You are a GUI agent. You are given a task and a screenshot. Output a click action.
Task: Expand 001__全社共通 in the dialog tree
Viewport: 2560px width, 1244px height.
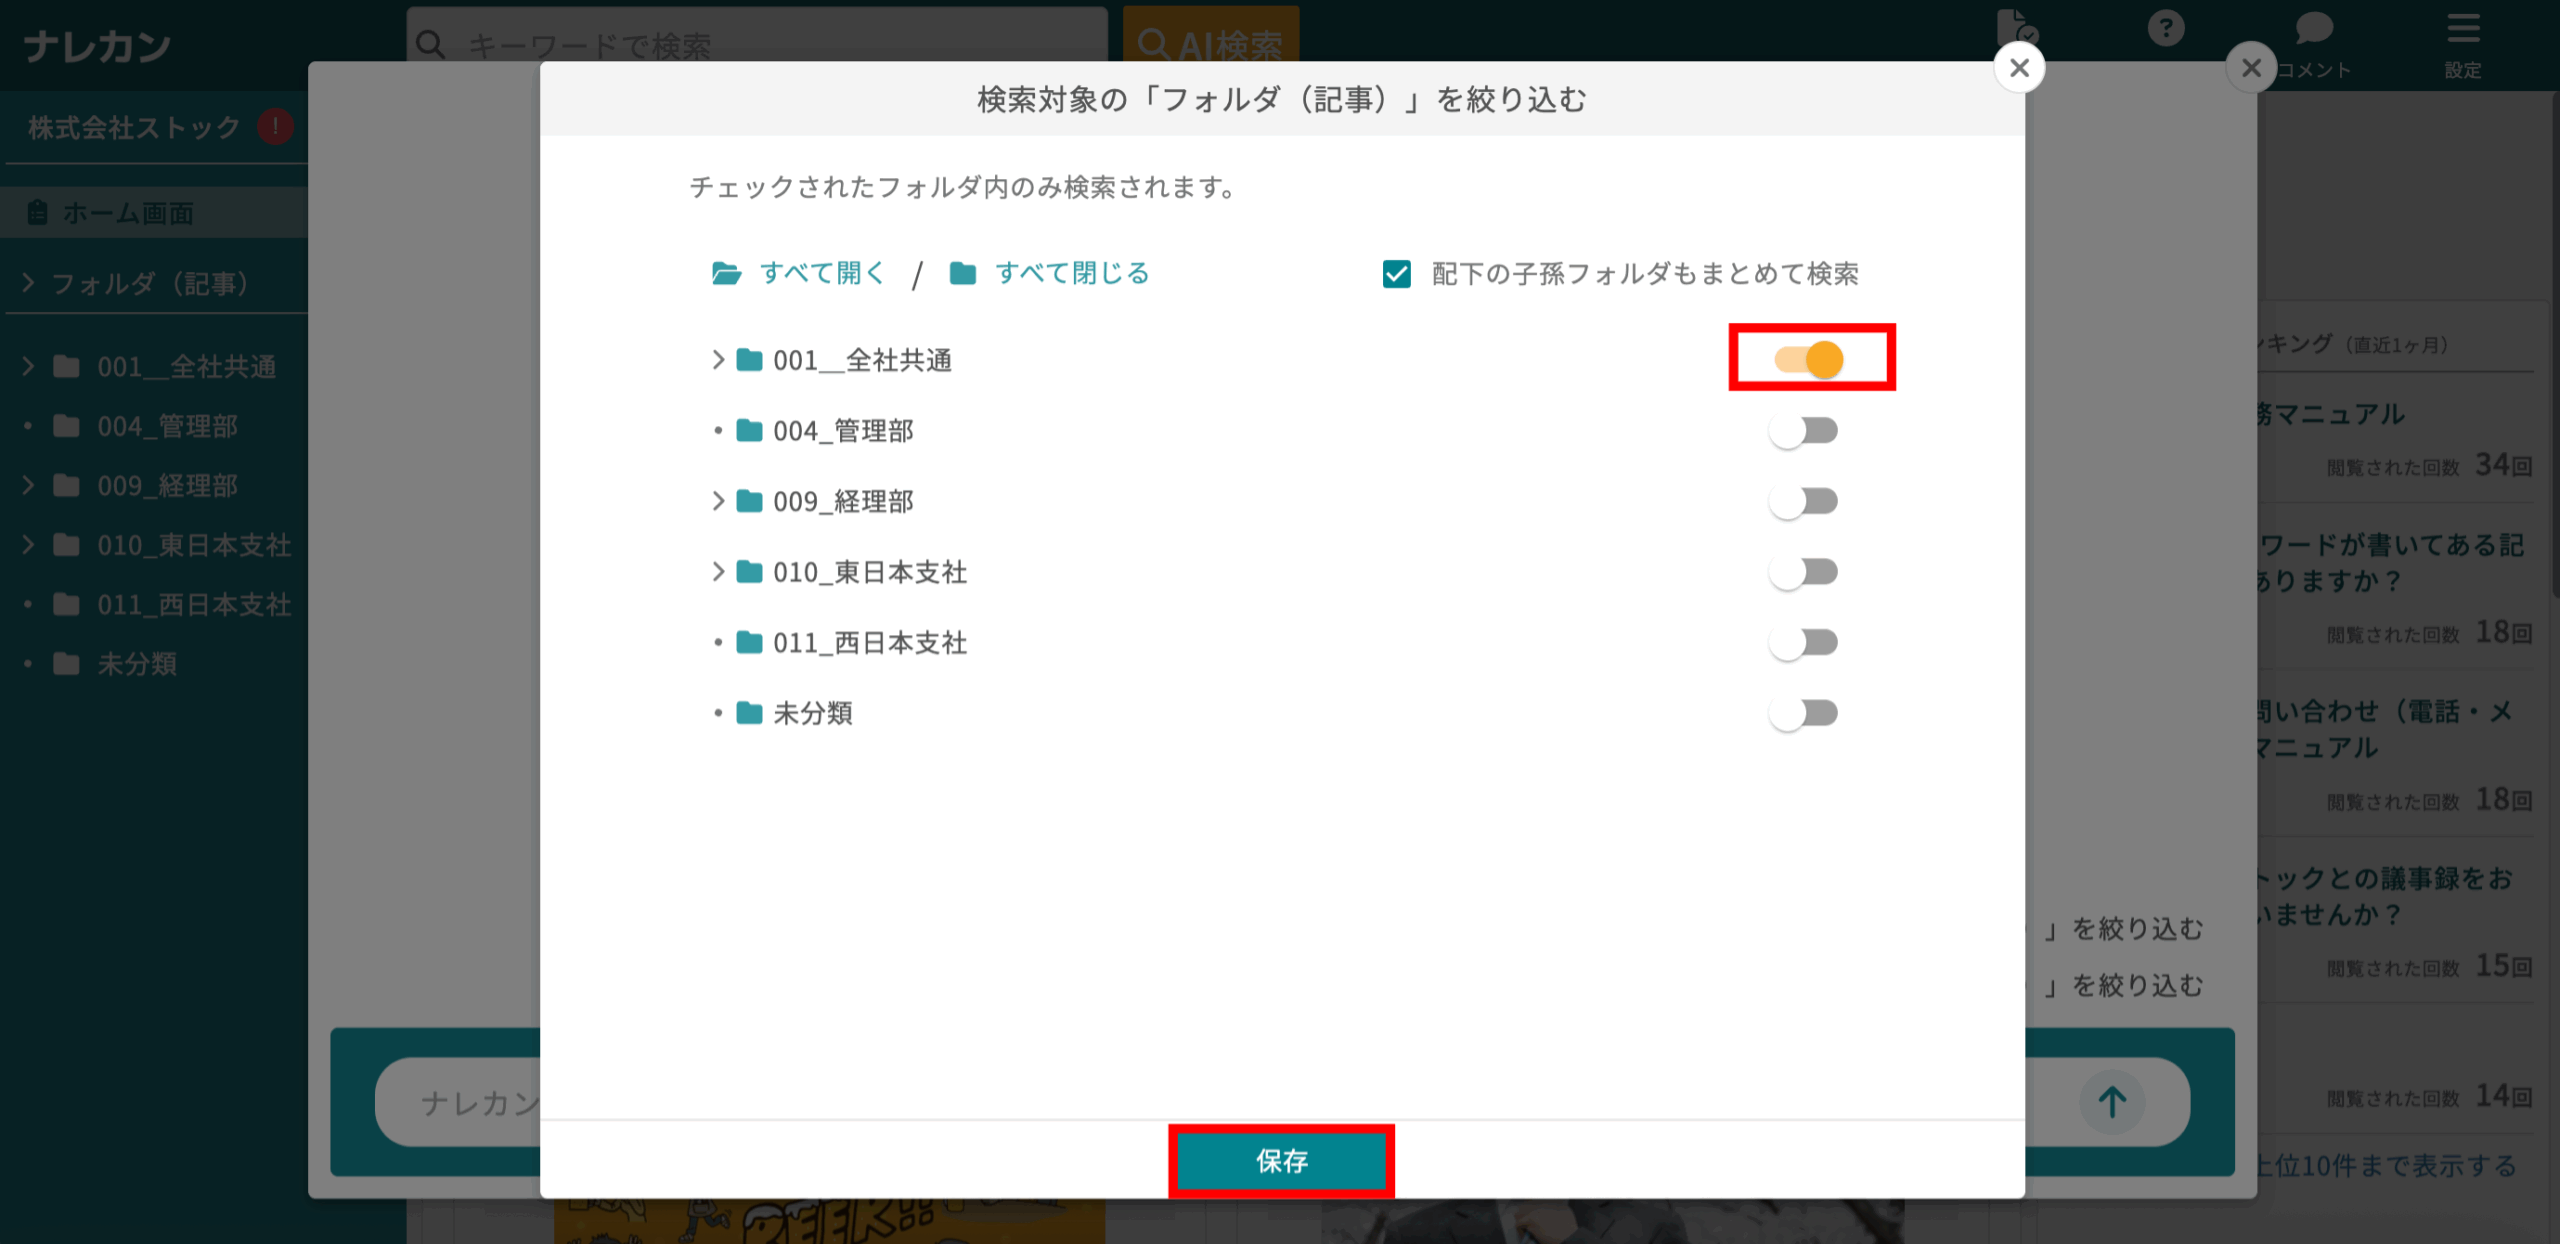pyautogui.click(x=718, y=360)
